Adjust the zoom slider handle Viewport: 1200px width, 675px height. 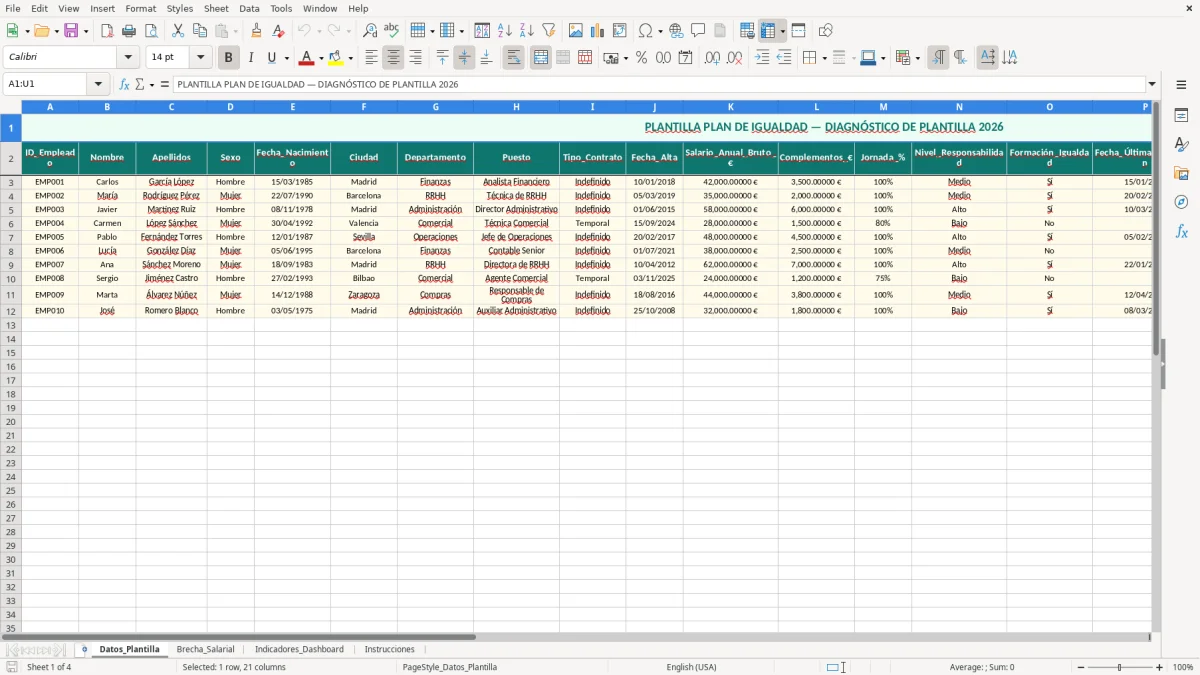[1120, 667]
